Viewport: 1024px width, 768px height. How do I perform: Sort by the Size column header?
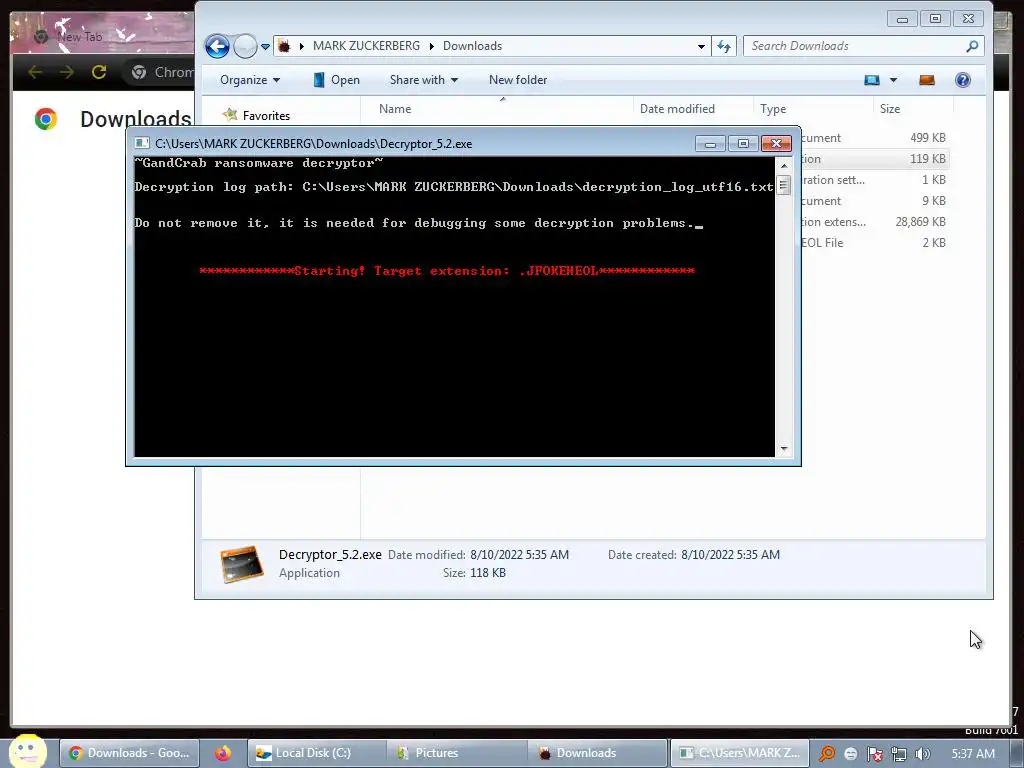[x=913, y=108]
